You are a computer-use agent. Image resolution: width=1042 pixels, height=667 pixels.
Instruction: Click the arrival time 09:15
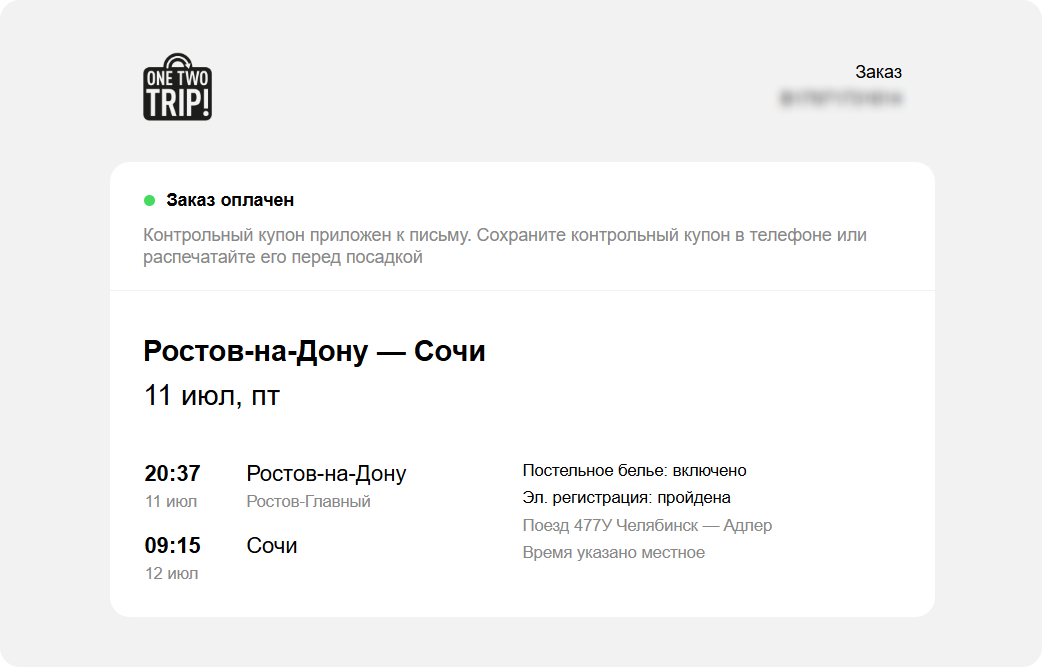pos(172,545)
